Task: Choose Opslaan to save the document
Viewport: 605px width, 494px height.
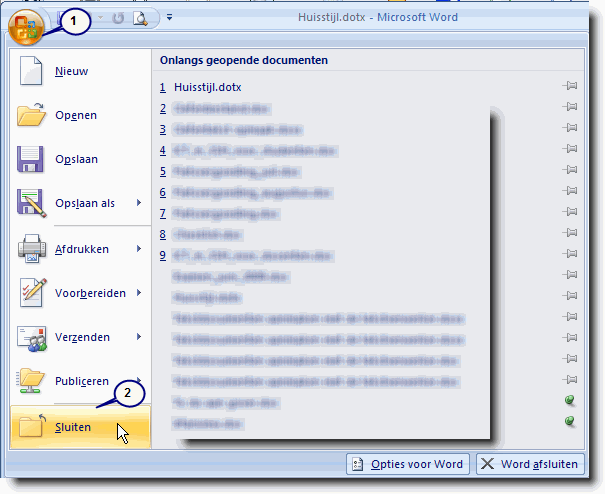Action: pos(80,159)
